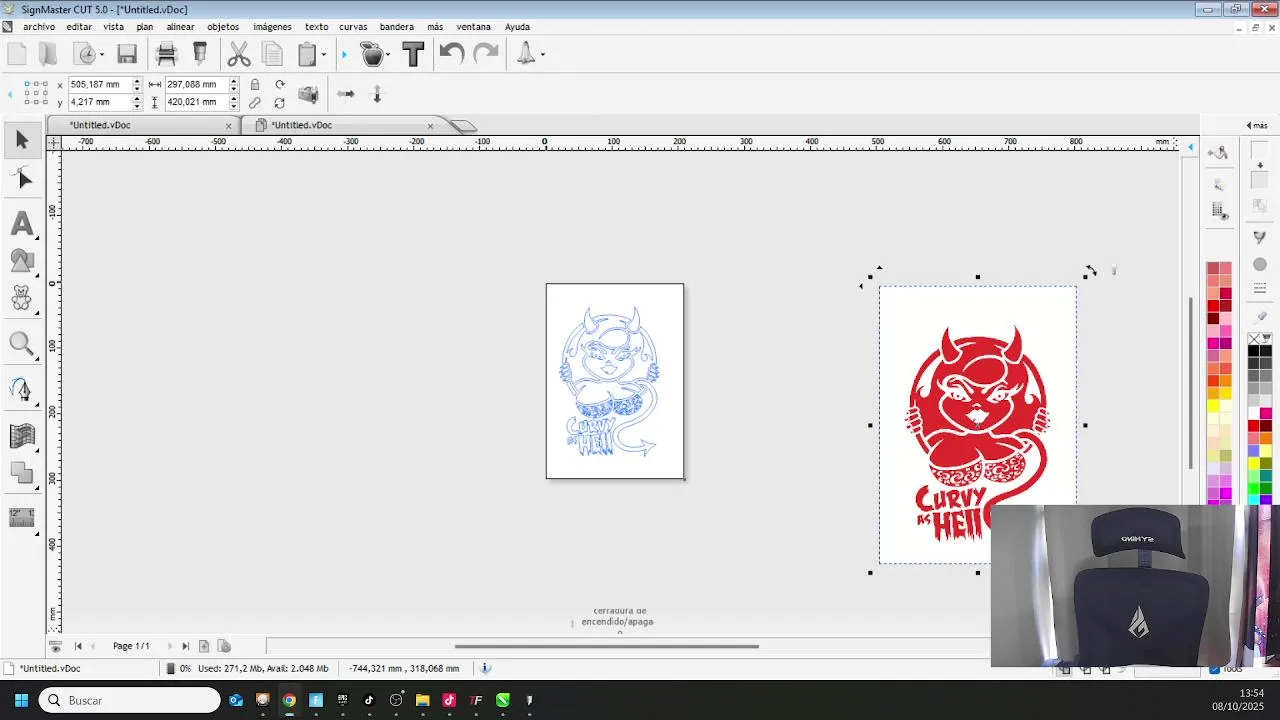Select the overlapping squares weld tool
This screenshot has height=720, width=1280.
click(22, 473)
